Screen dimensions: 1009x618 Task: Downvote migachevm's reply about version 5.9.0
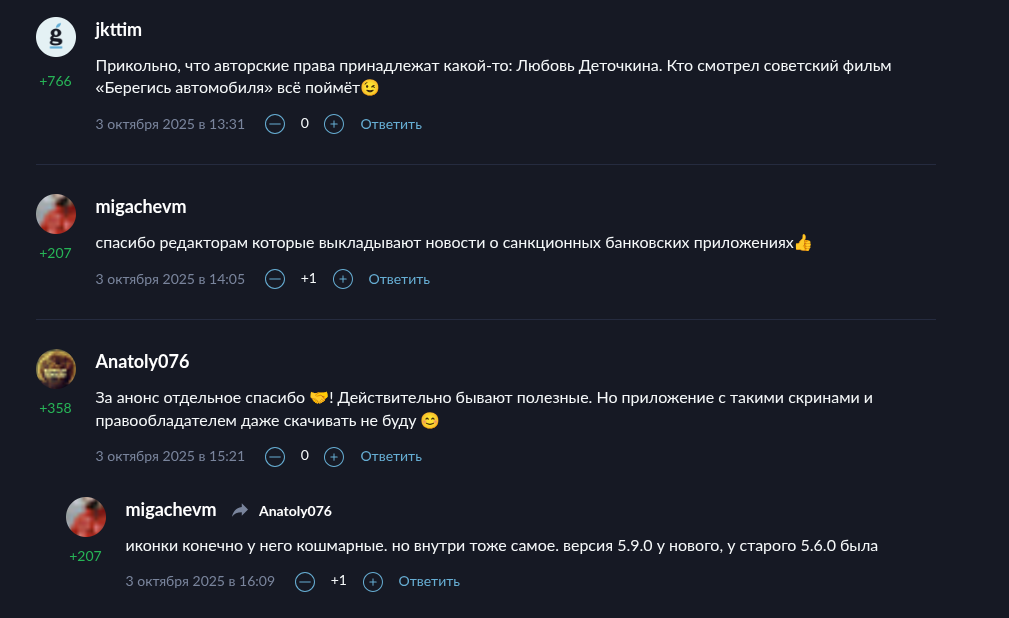tap(305, 581)
